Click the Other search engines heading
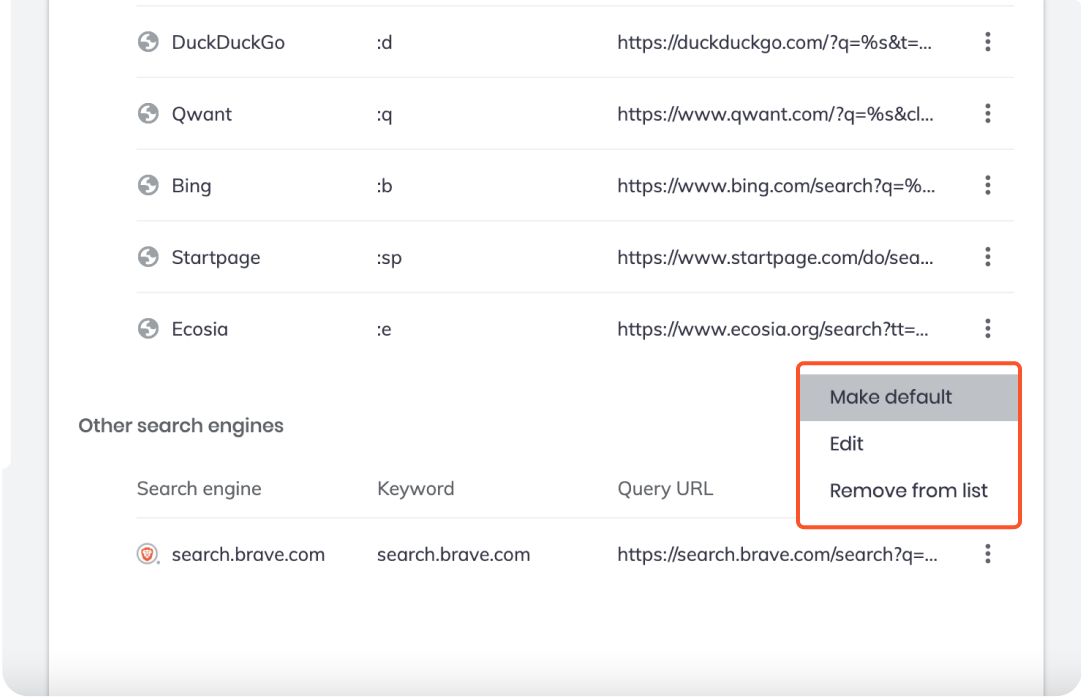 pos(181,426)
